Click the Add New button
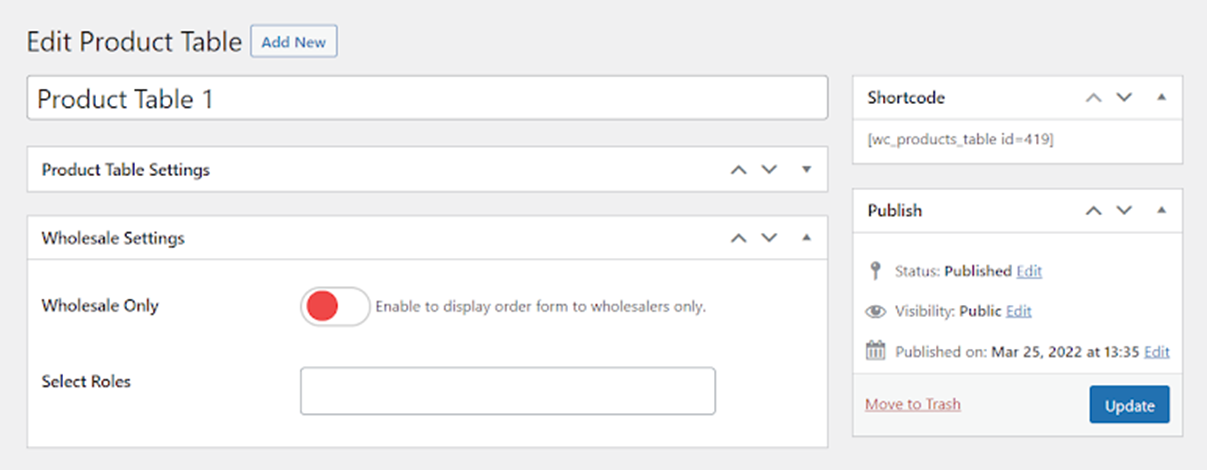 (294, 42)
